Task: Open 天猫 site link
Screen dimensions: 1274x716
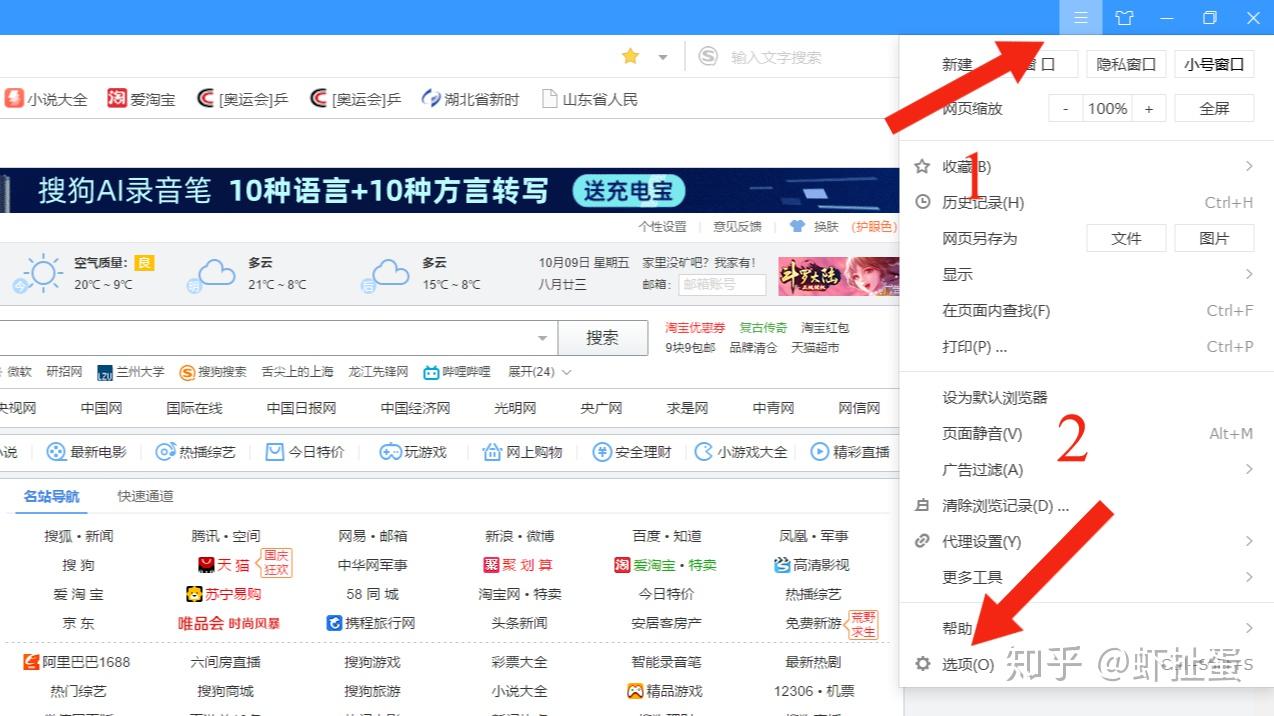Action: click(224, 565)
